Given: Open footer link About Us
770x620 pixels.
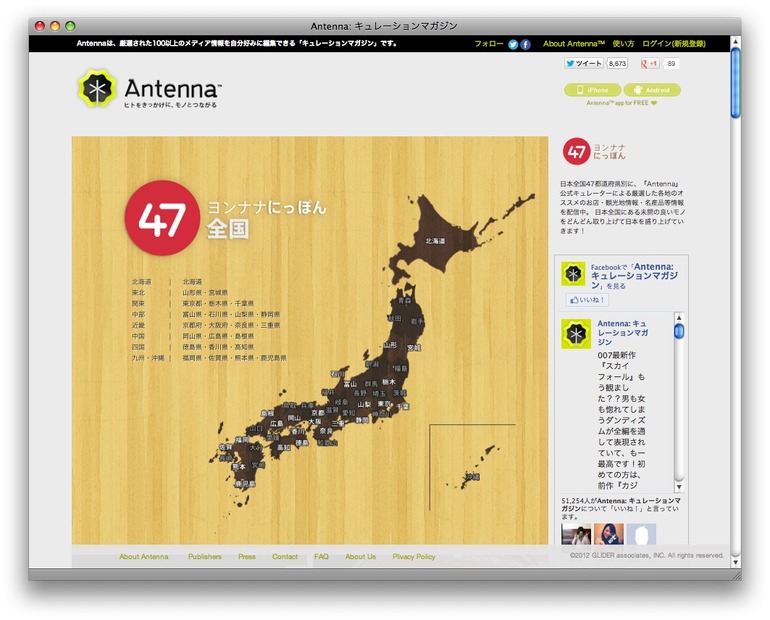Looking at the screenshot, I should [x=360, y=557].
